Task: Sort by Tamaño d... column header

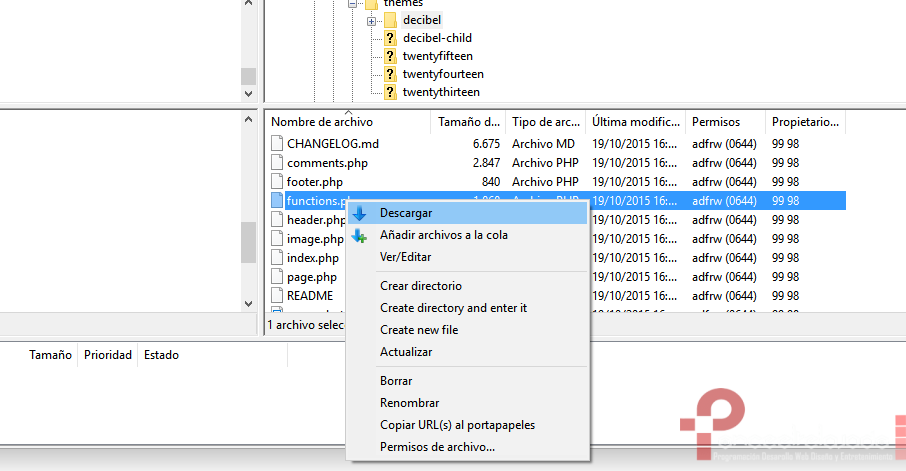Action: coord(468,122)
